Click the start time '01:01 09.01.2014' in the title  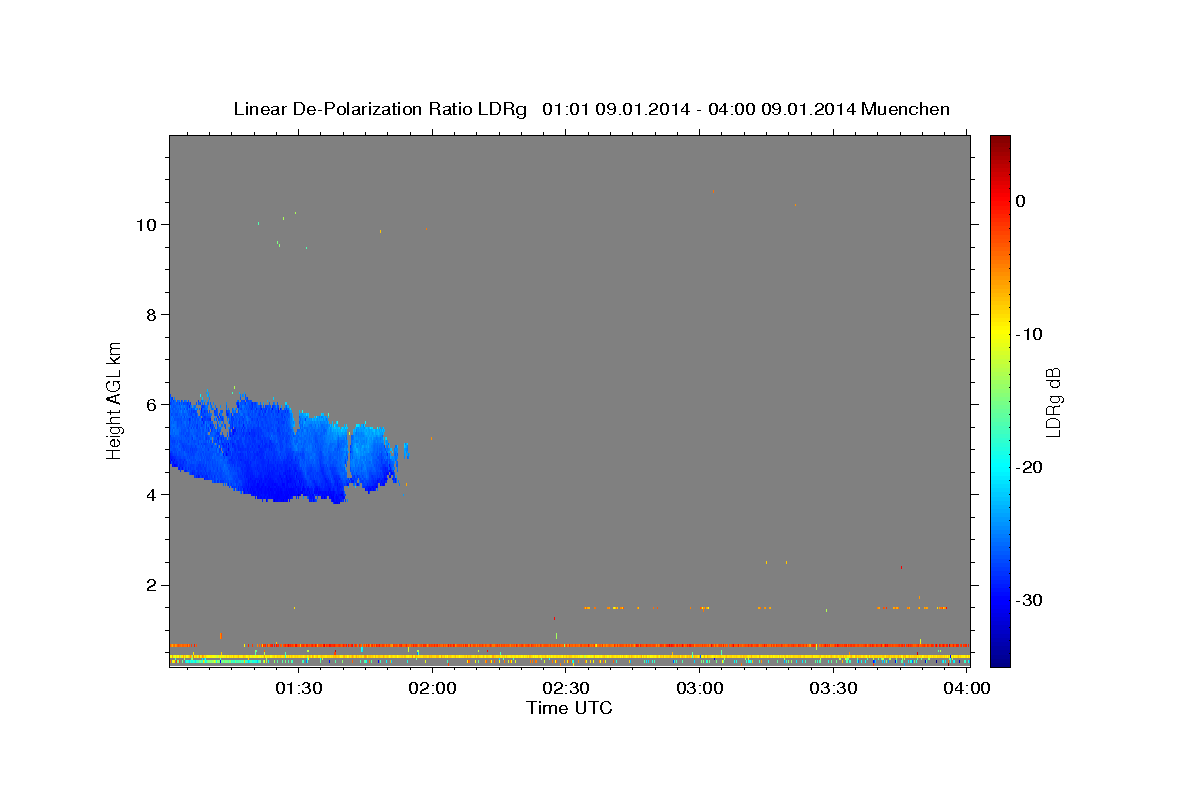click(x=616, y=109)
